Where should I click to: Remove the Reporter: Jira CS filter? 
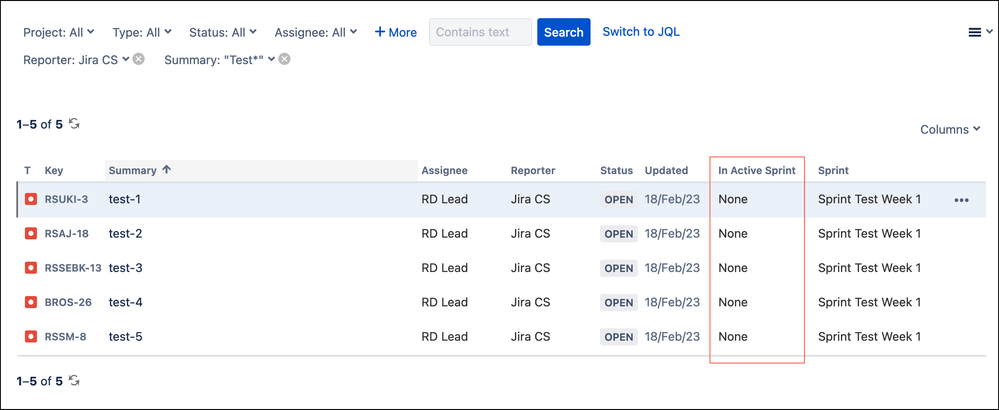point(138,59)
